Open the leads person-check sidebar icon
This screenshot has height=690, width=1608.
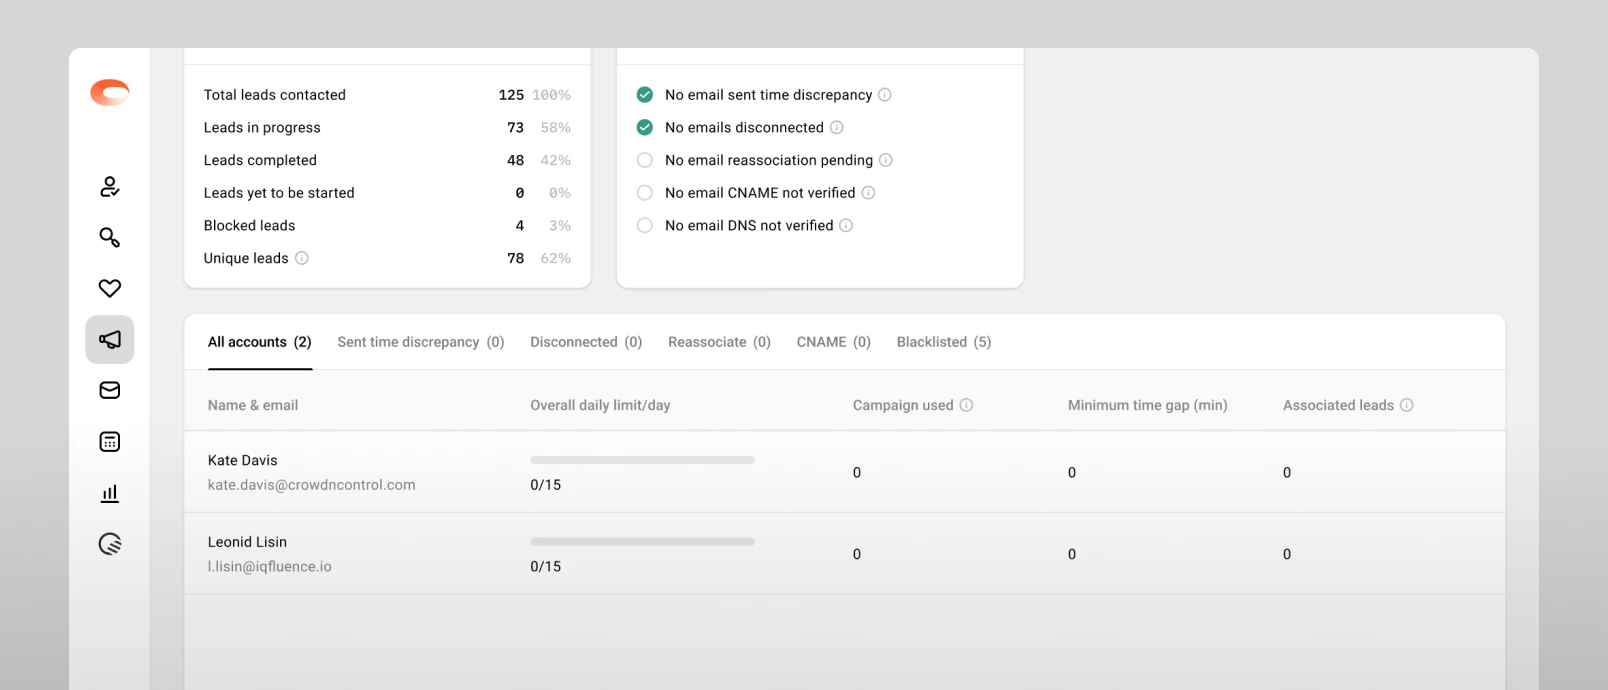point(110,187)
